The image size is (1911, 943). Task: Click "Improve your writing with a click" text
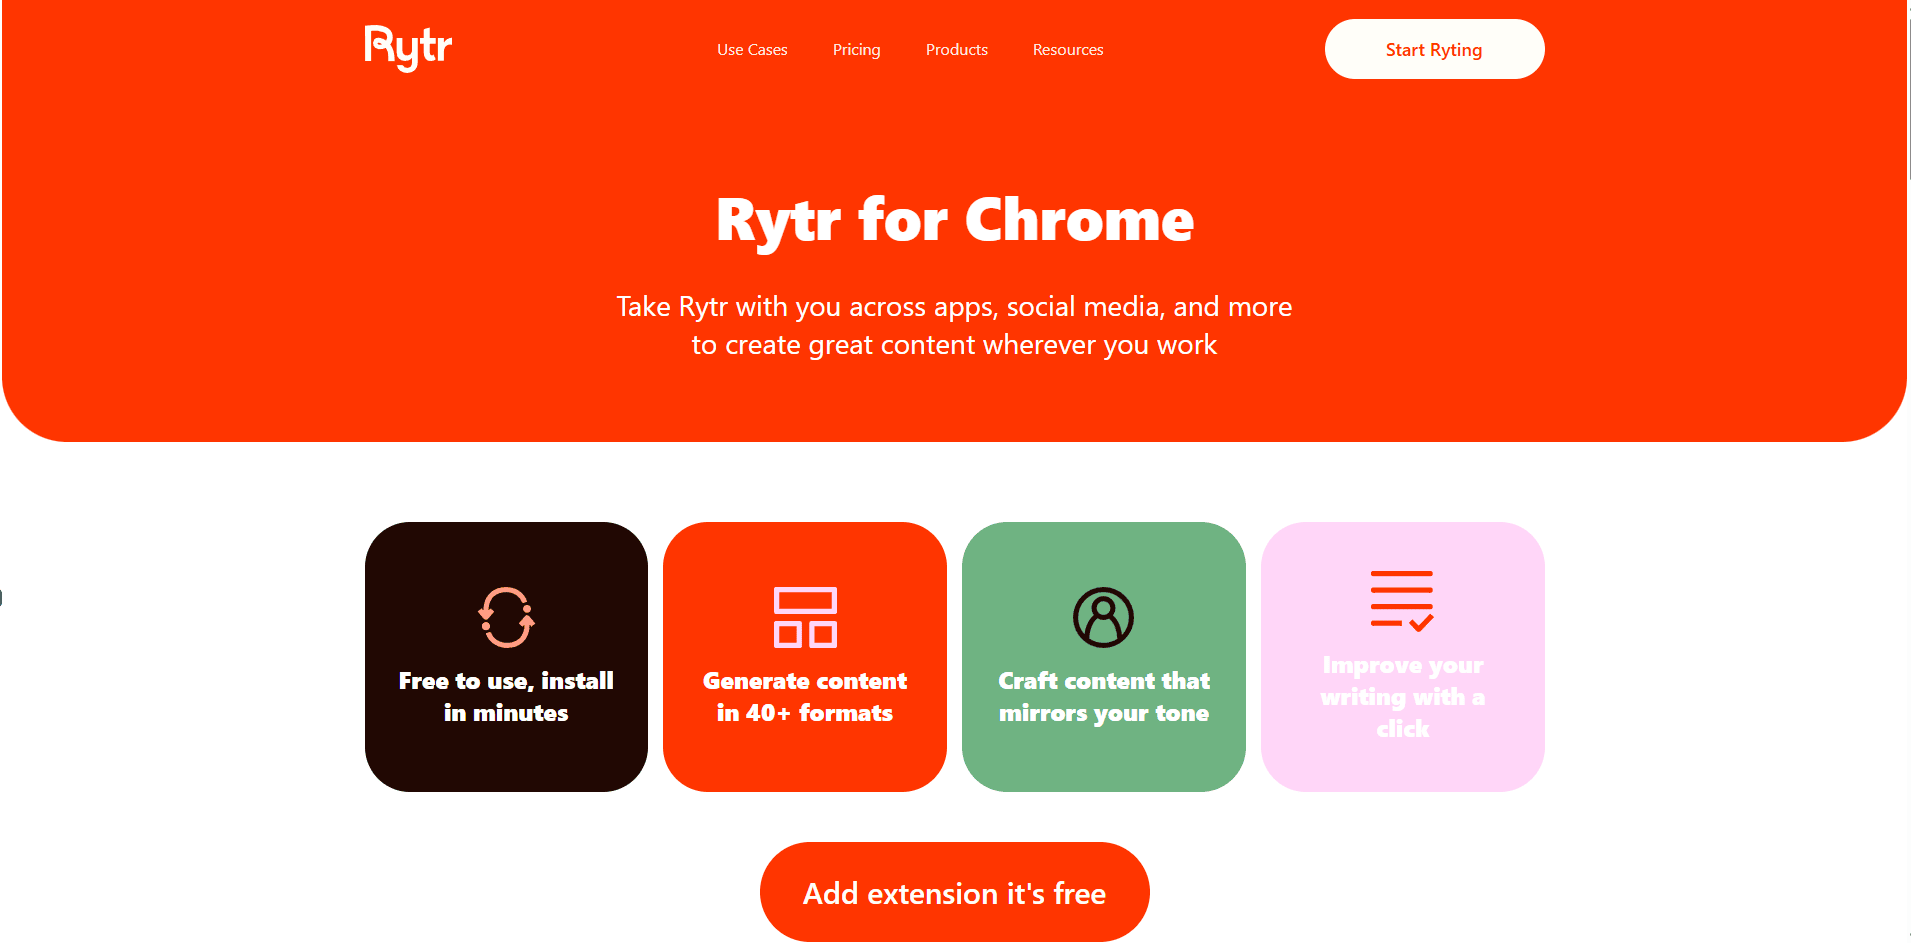click(1402, 697)
